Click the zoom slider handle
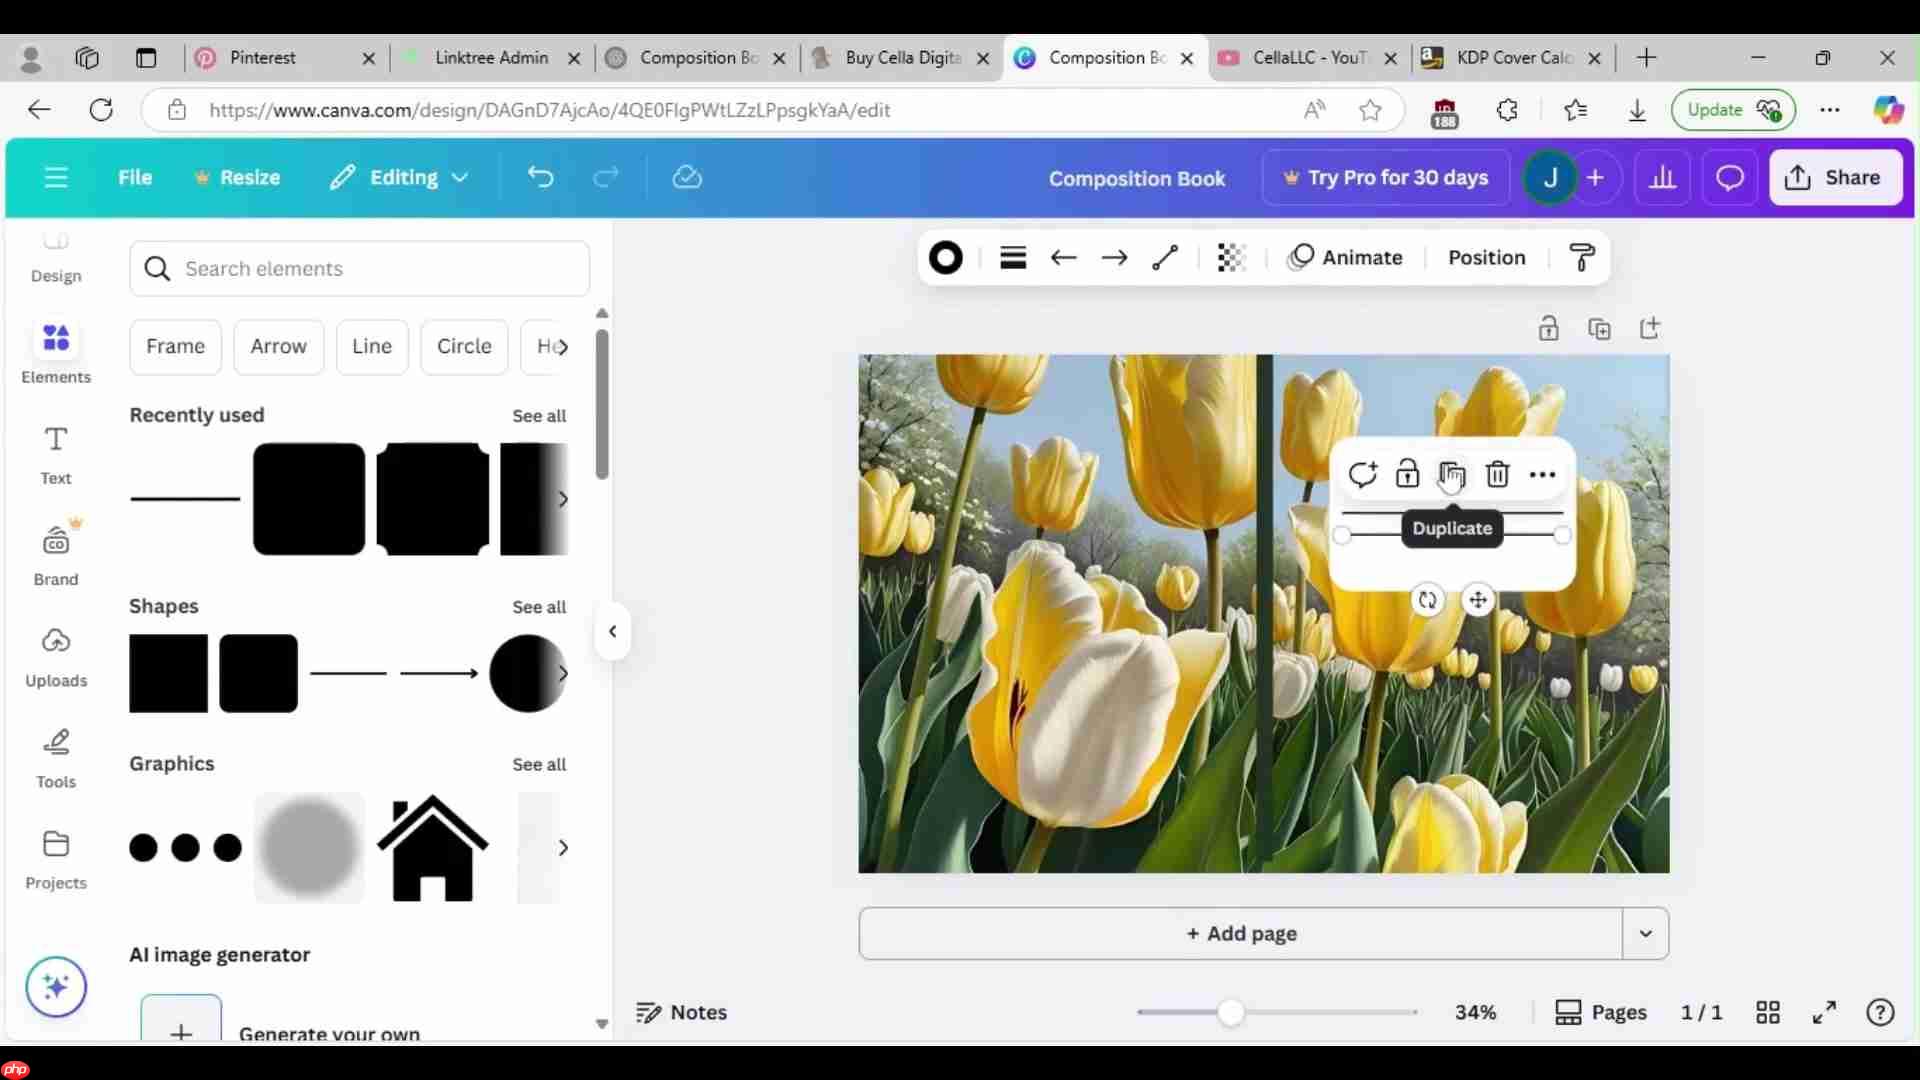The height and width of the screenshot is (1080, 1920). click(x=1231, y=1013)
